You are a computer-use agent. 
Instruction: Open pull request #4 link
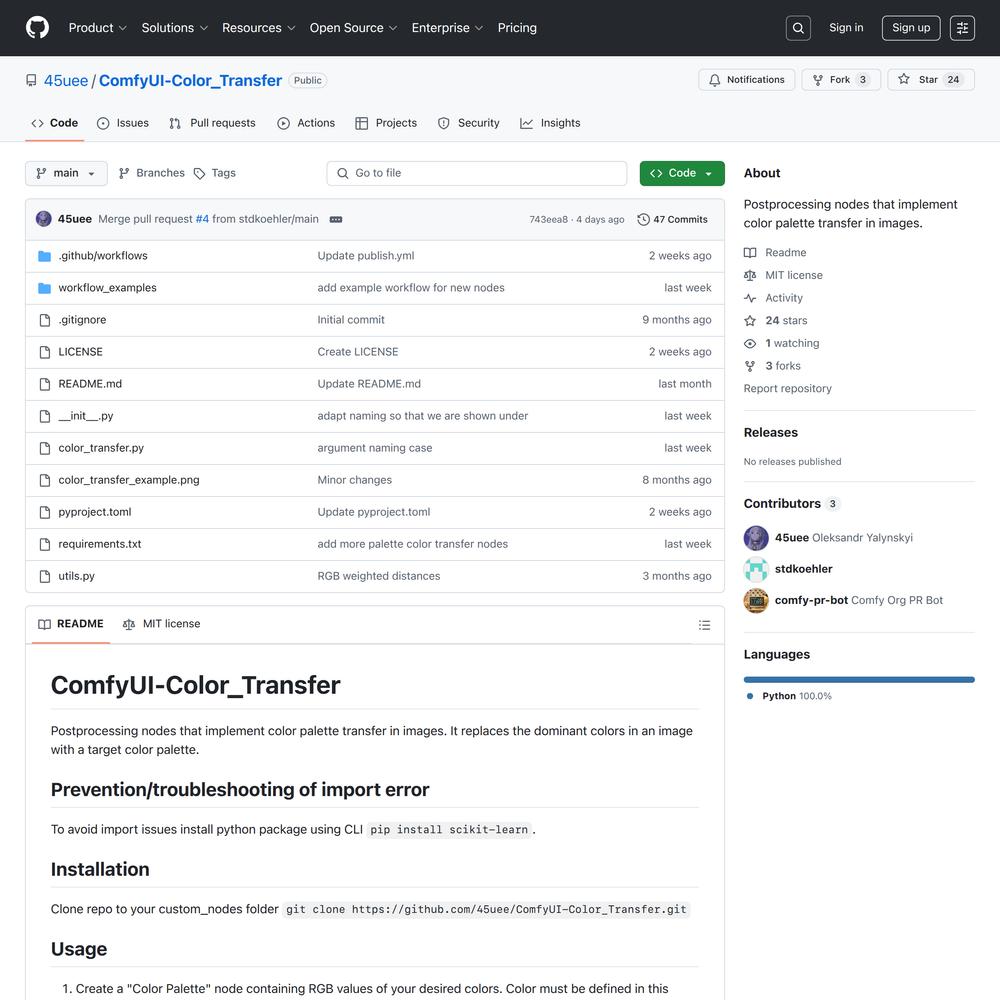(x=202, y=219)
